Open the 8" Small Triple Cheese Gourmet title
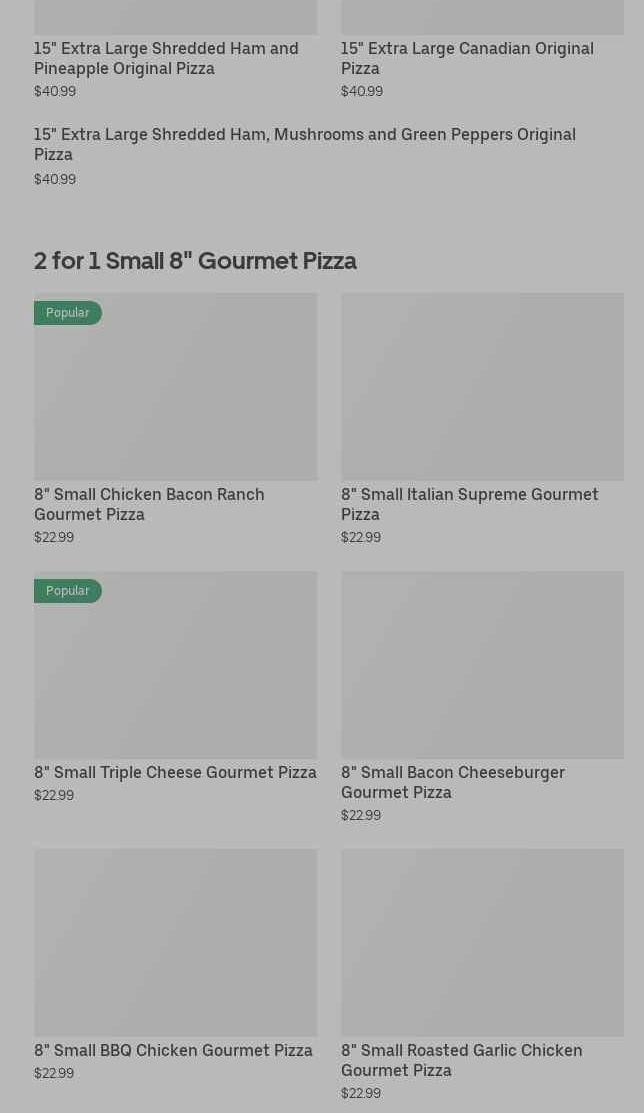The image size is (644, 1113). point(175,772)
